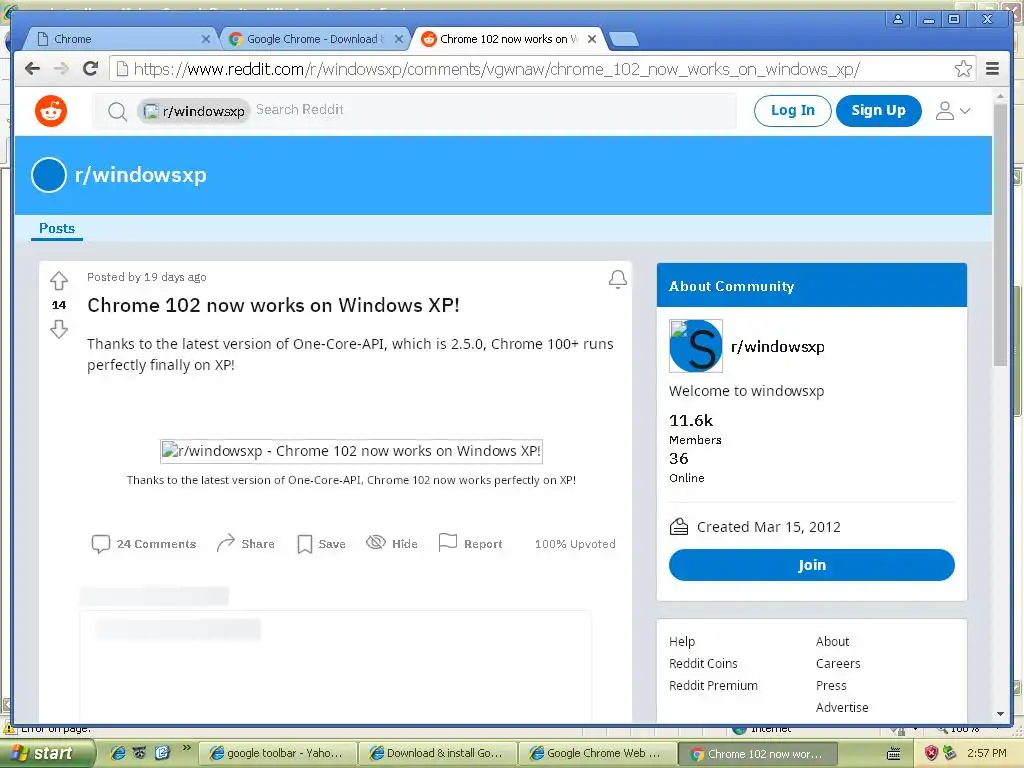Click the page vertical scrollbar thumb
Image resolution: width=1024 pixels, height=768 pixels.
(x=1000, y=235)
